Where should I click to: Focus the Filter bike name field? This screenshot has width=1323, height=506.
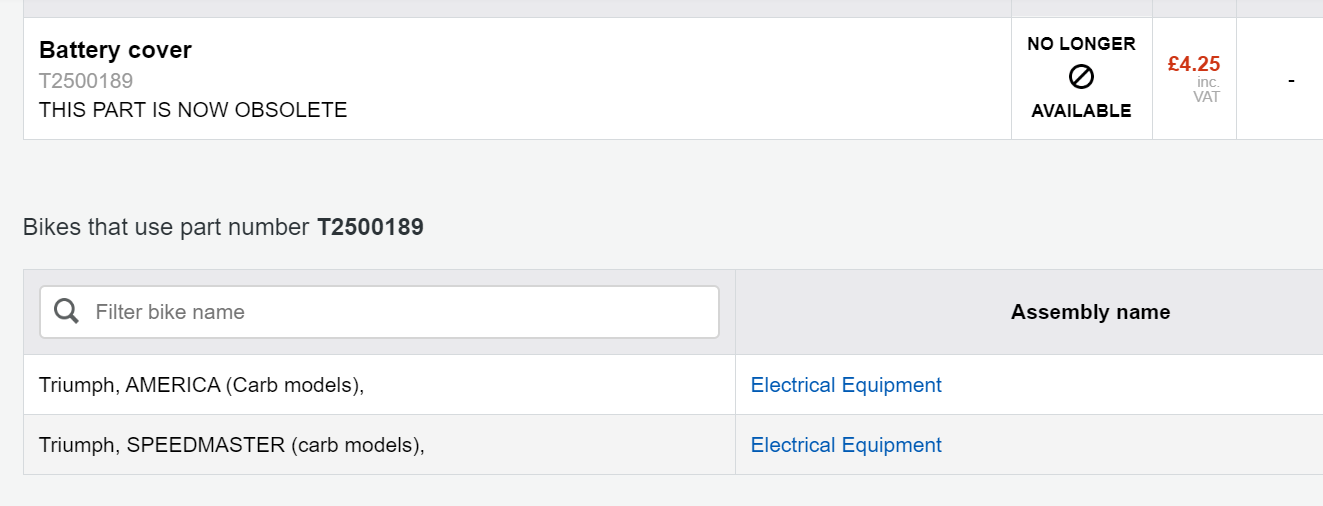379,312
